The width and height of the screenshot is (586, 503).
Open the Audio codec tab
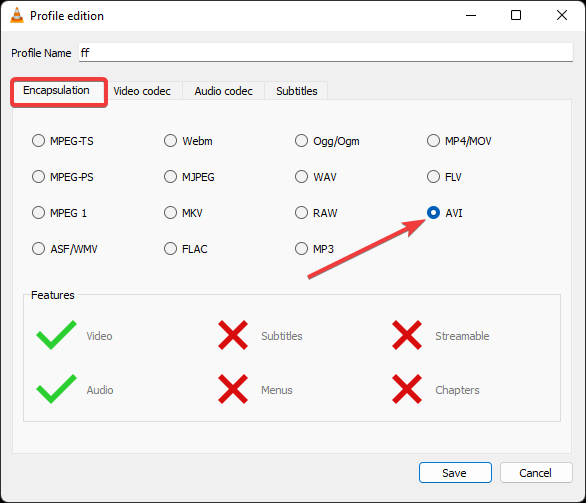(x=223, y=91)
